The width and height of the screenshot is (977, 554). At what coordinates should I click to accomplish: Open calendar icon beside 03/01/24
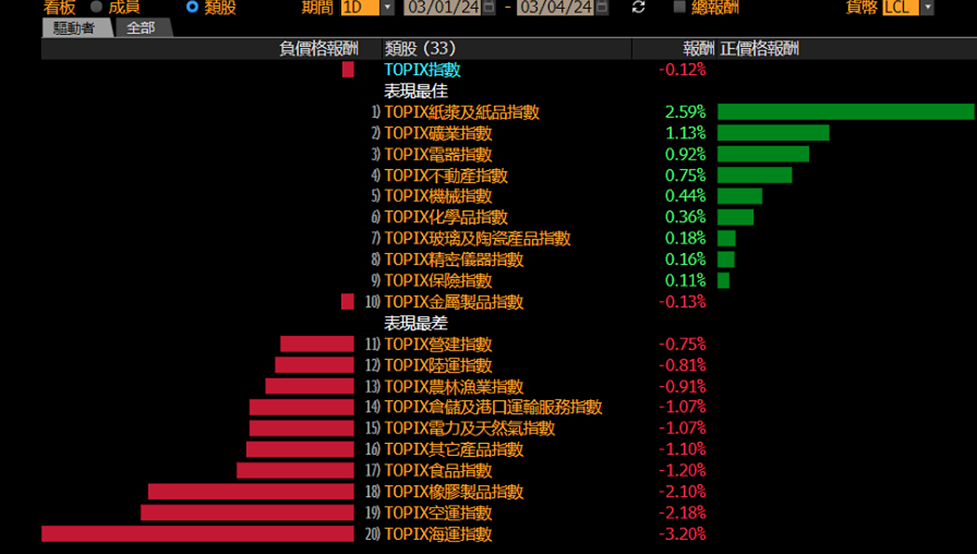489,7
